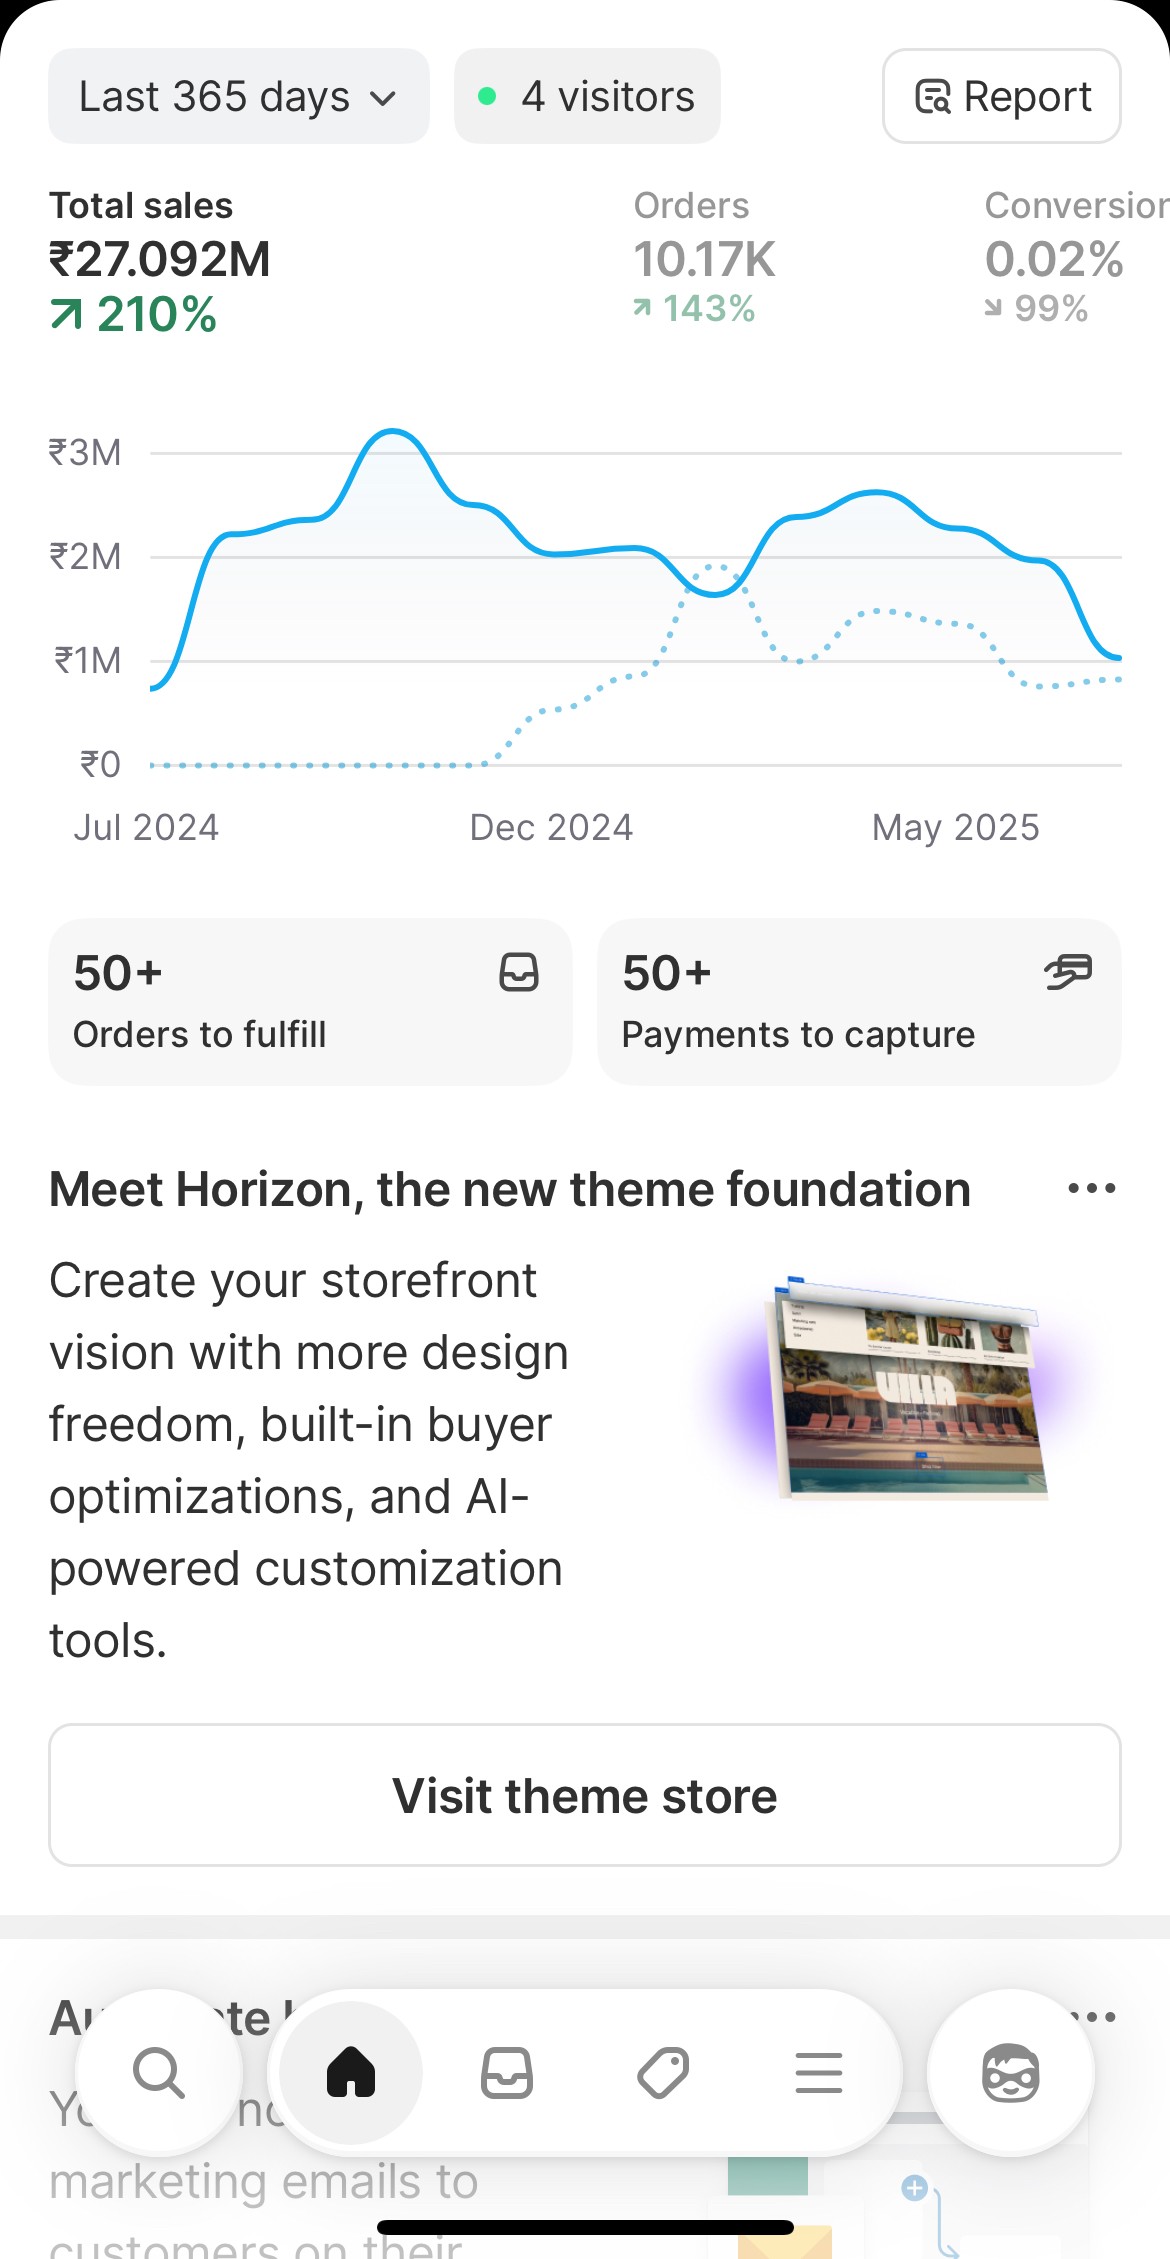
Task: Click the Horizon theme preview image
Action: pos(905,1390)
